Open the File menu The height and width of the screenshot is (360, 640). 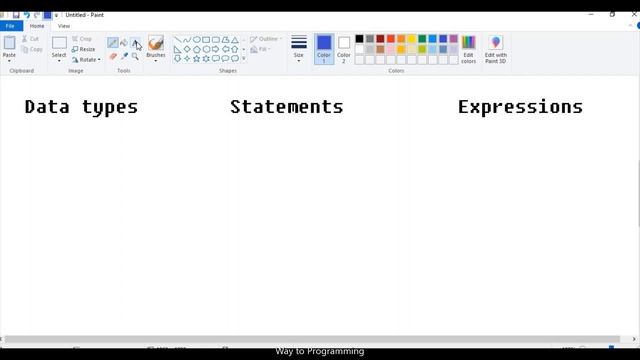point(10,26)
